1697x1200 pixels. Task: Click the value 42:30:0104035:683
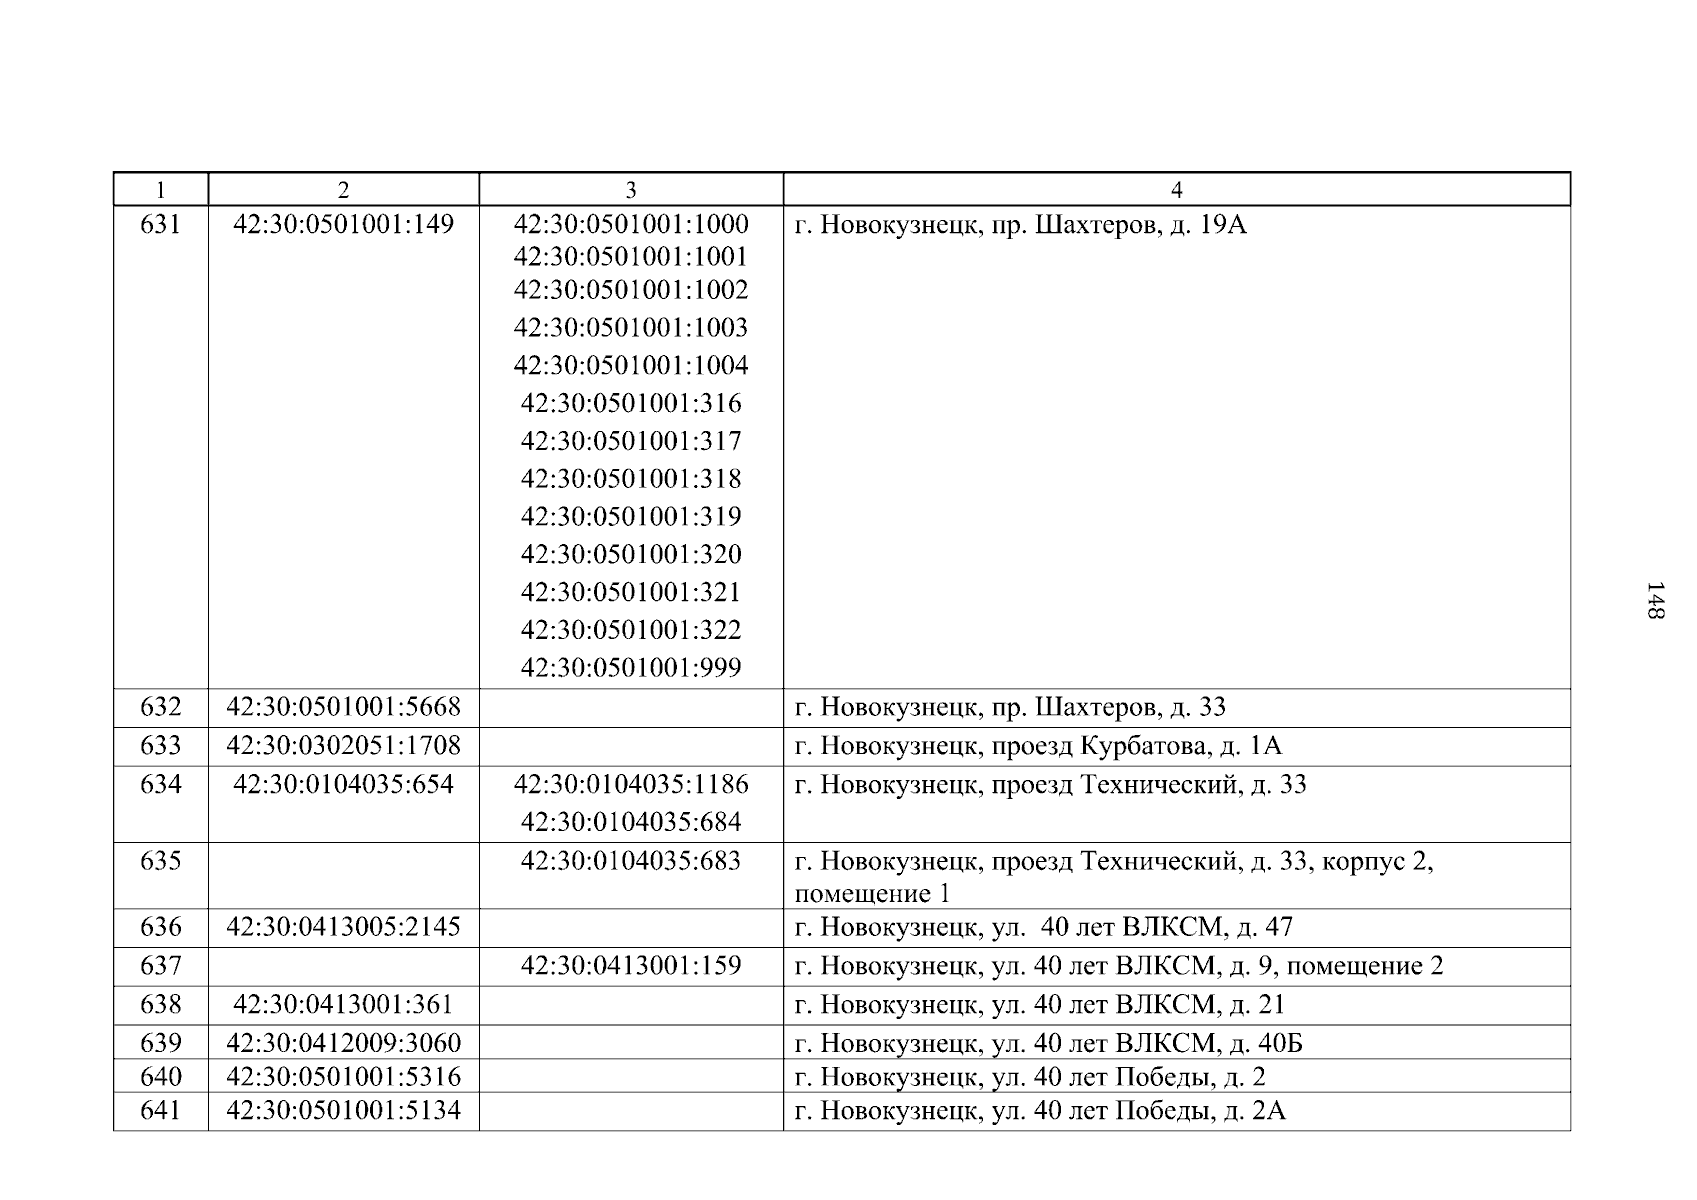pos(631,861)
